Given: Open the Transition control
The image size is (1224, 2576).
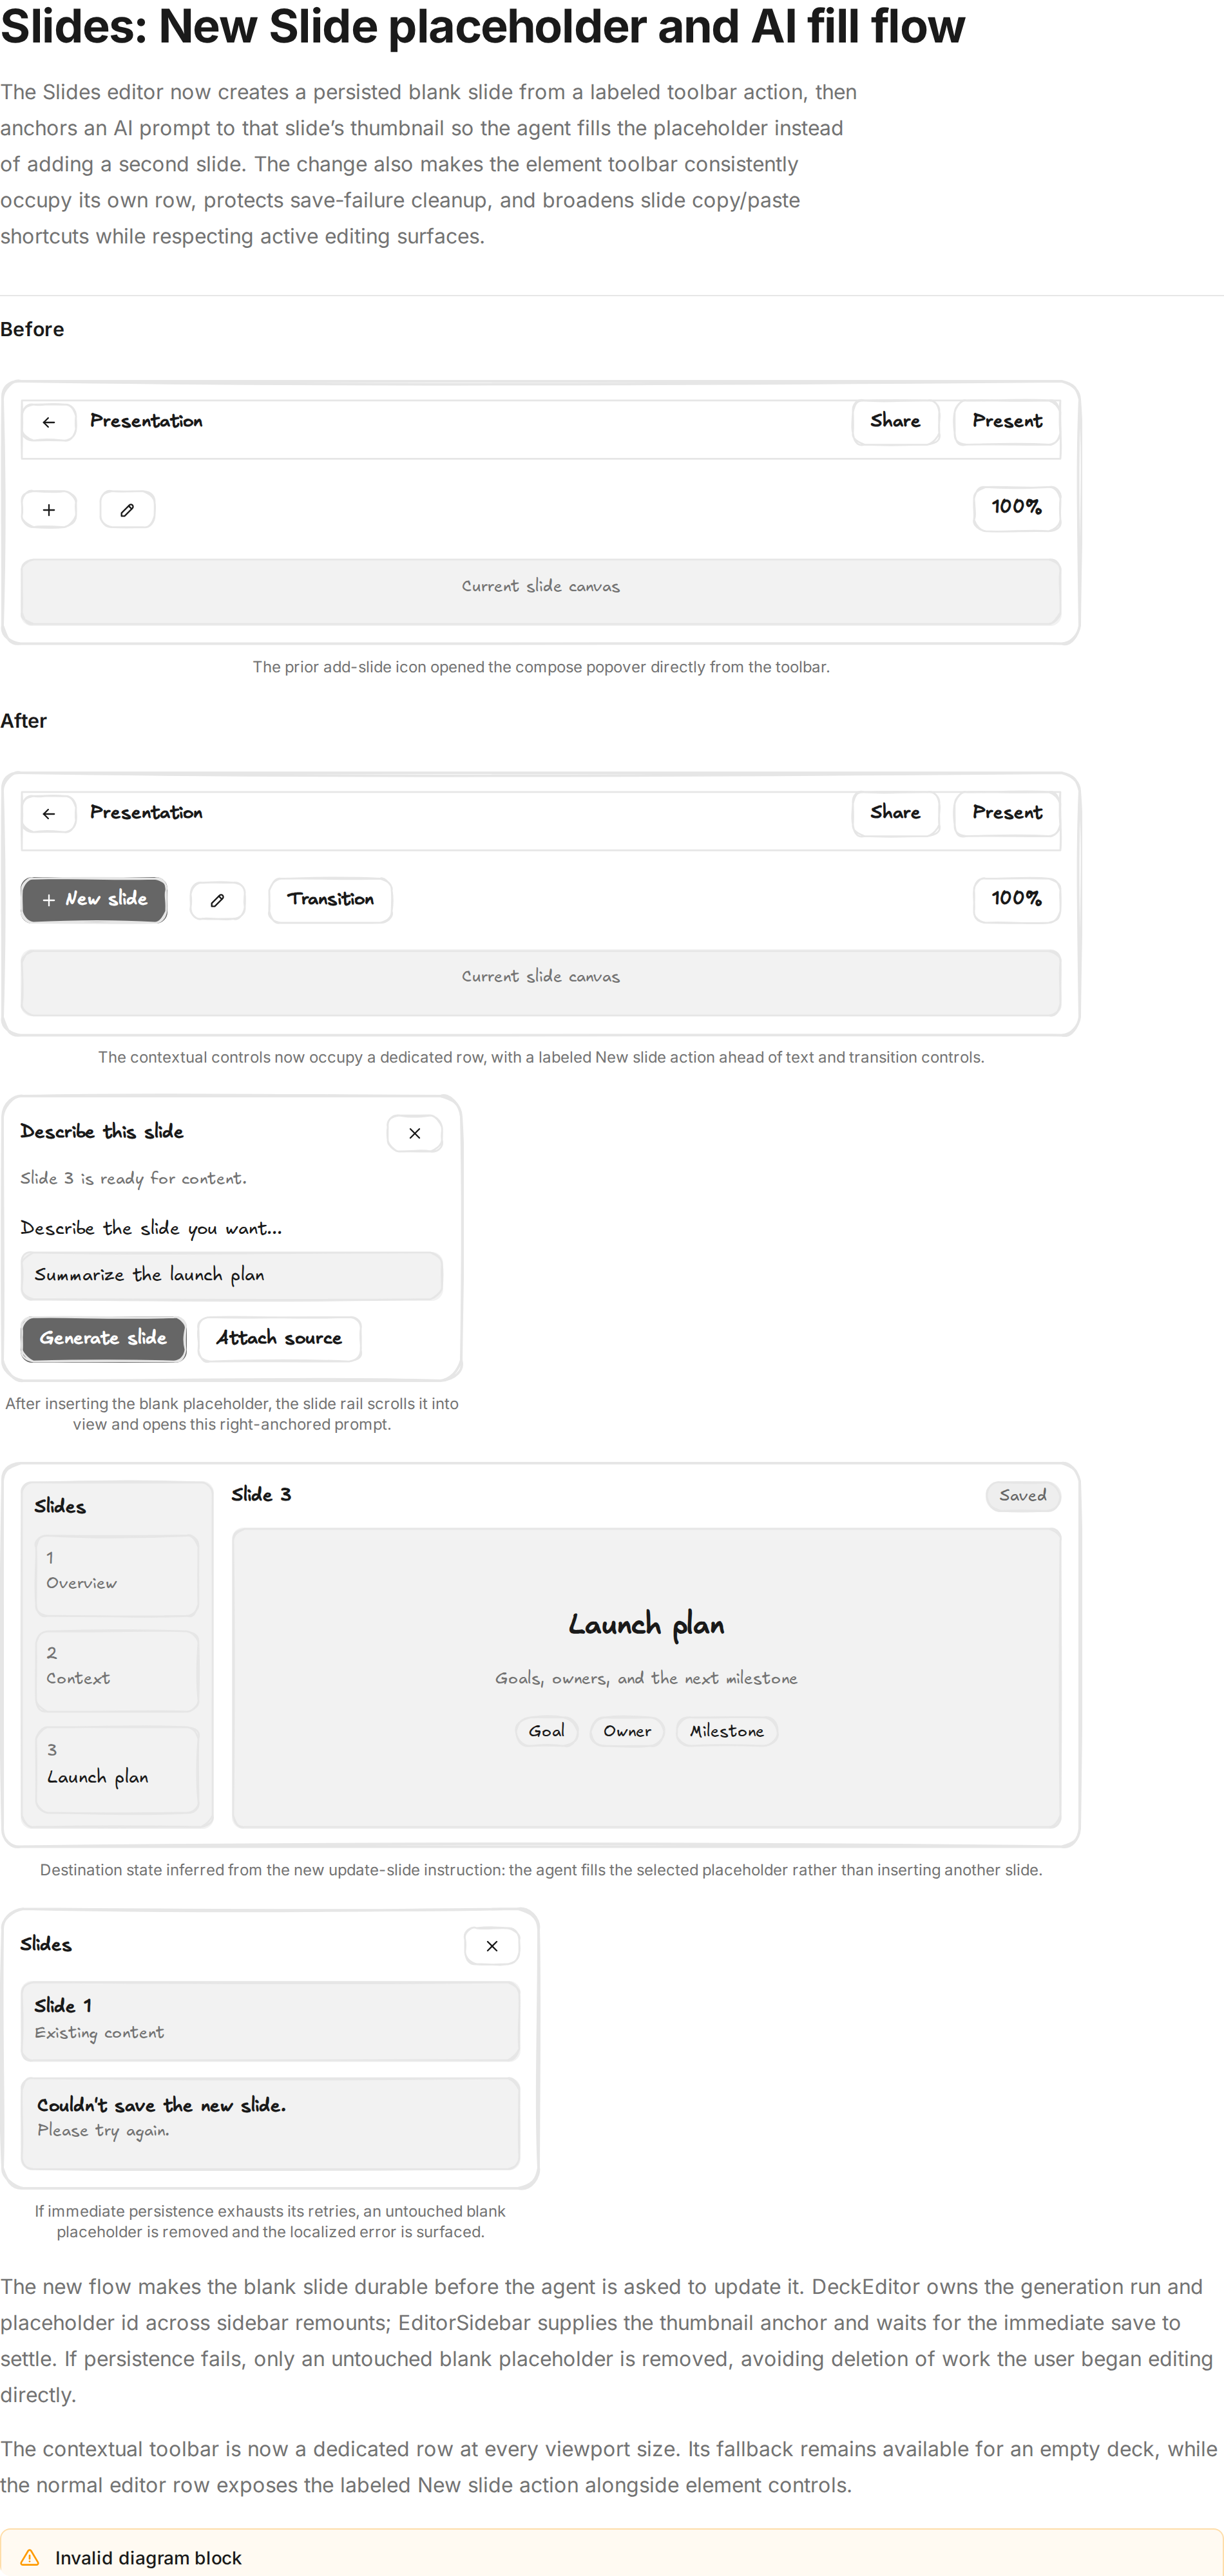Looking at the screenshot, I should (330, 900).
